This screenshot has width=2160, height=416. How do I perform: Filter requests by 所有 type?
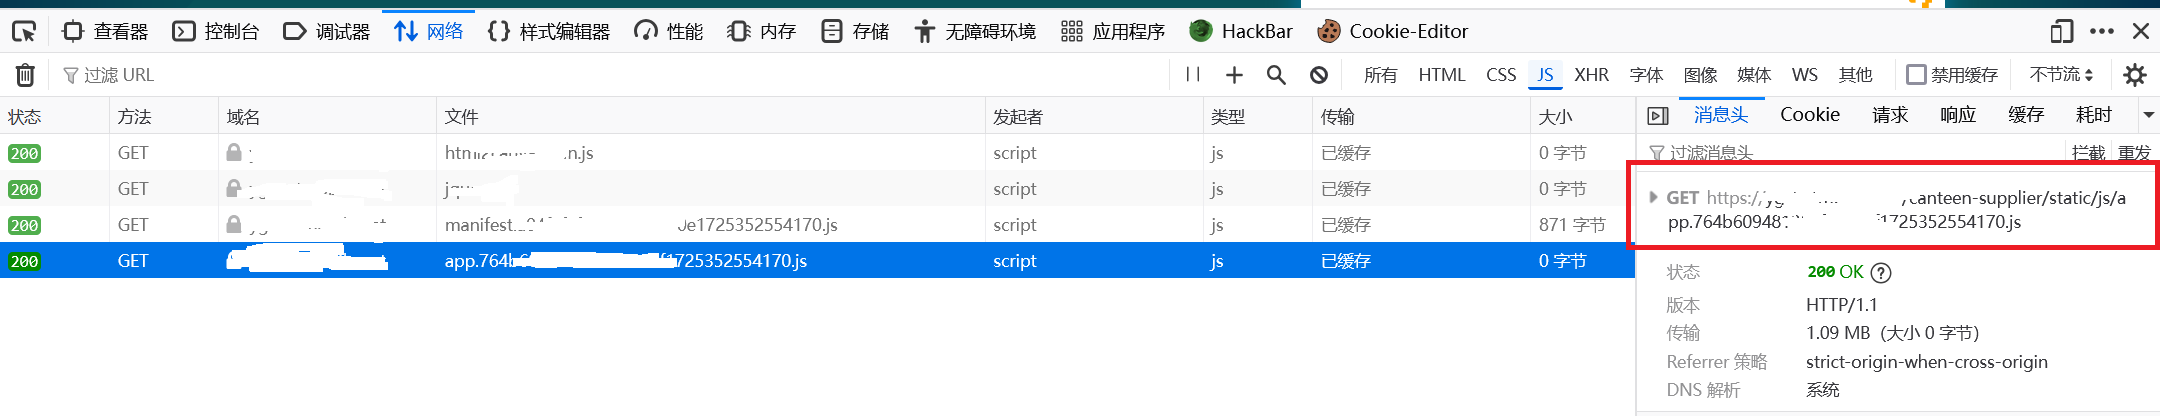(1380, 75)
